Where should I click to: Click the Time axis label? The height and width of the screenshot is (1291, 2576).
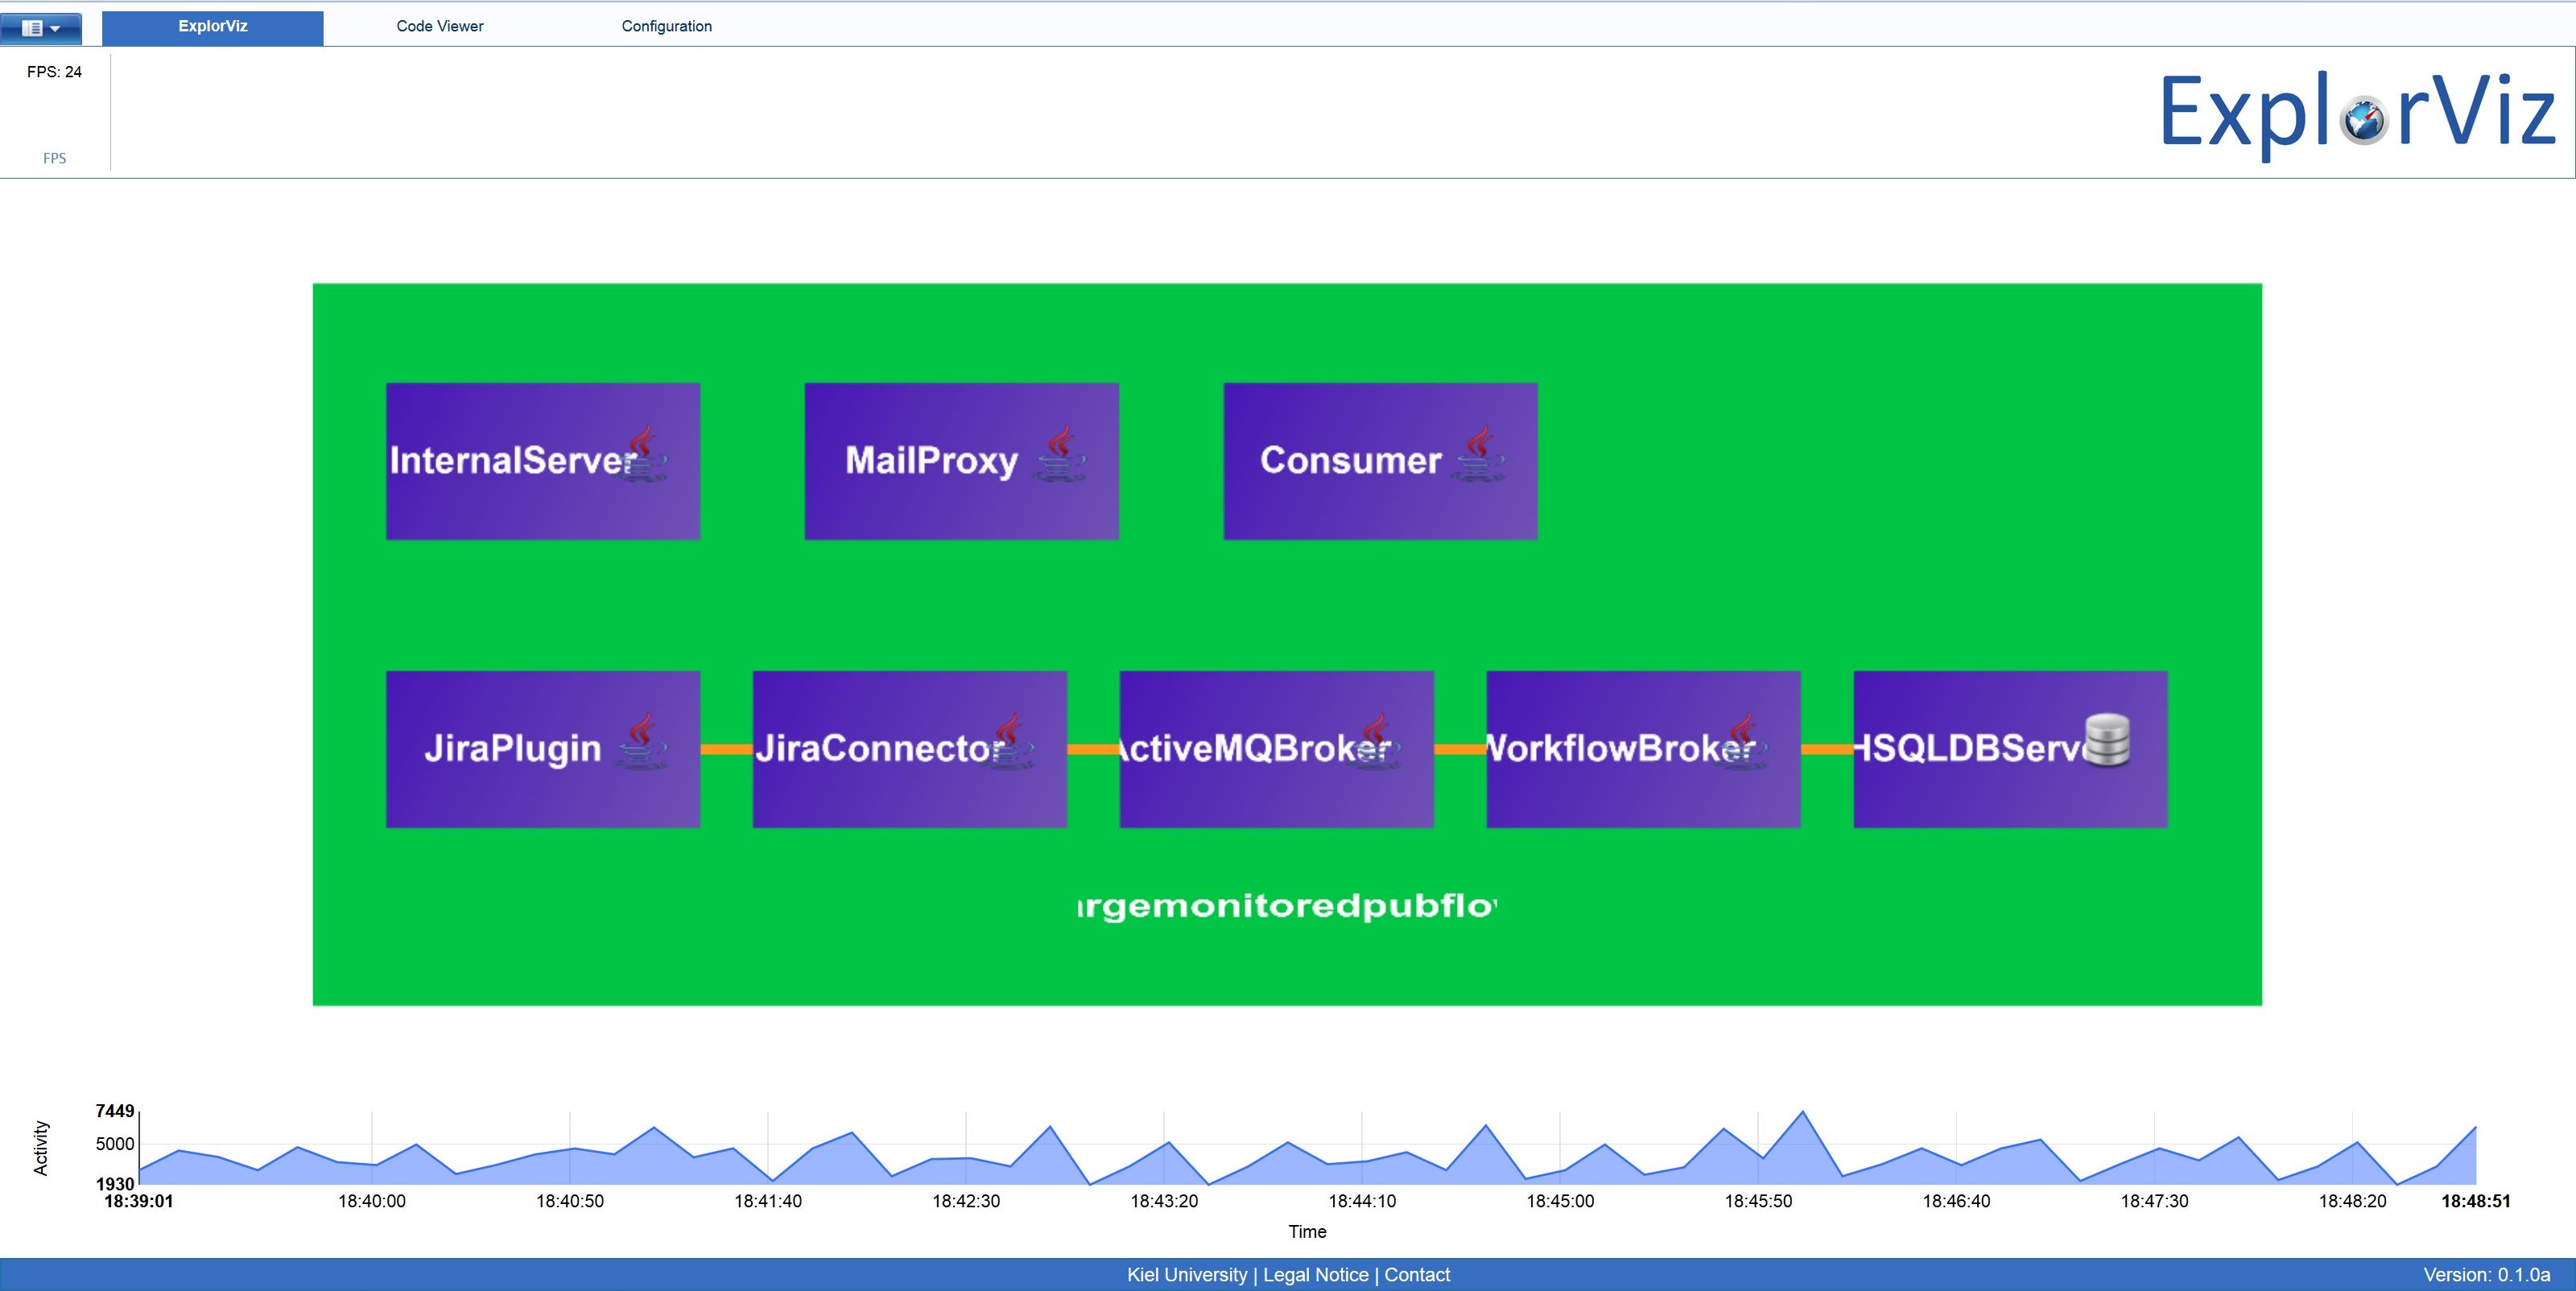(1307, 1232)
